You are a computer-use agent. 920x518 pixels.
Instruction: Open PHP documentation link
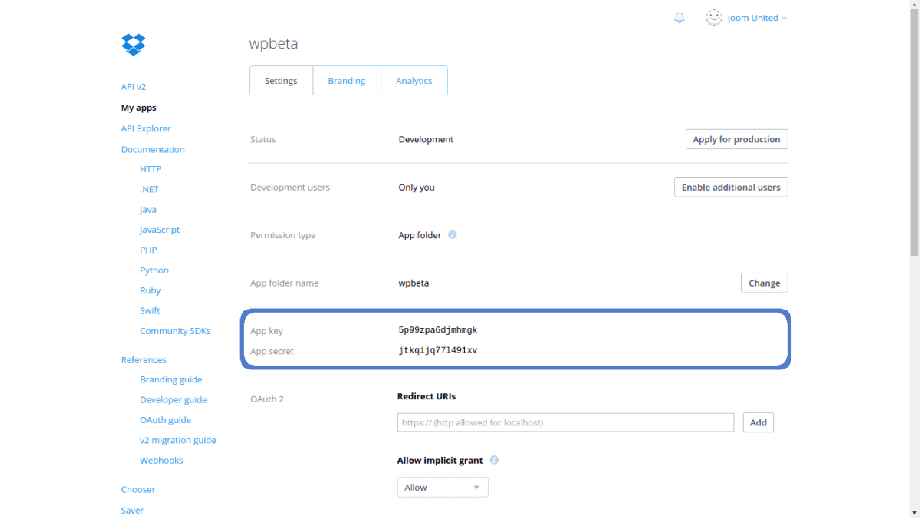148,250
